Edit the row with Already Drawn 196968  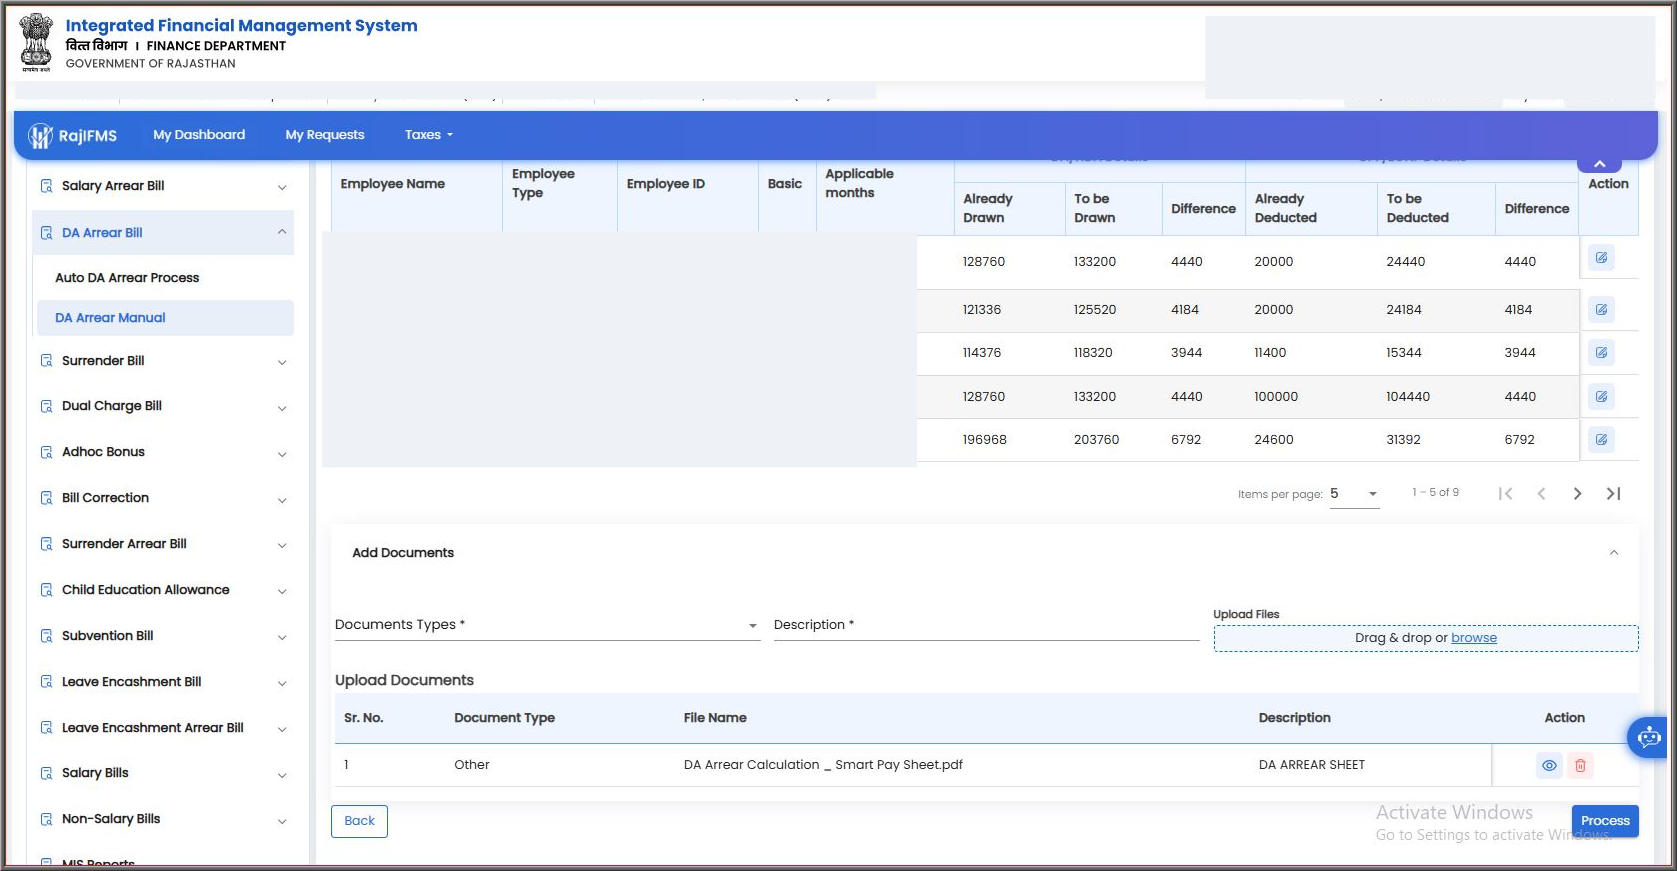[x=1601, y=439]
